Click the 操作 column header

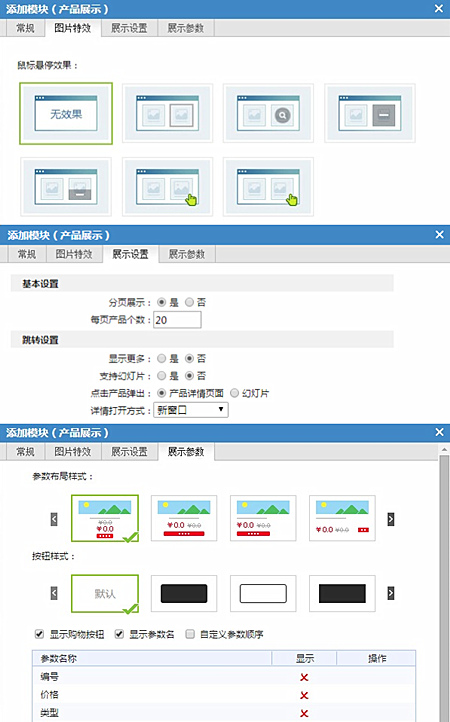(376, 658)
